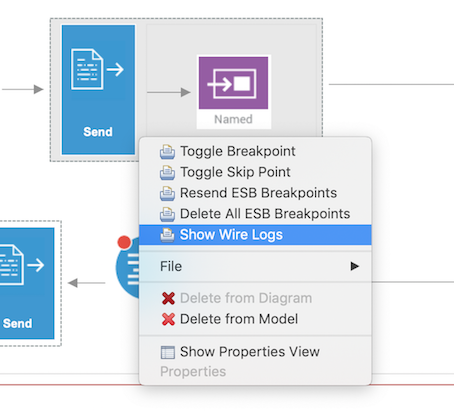This screenshot has height=420, width=454.
Task: Click the arrow connector between Send and Named
Action: tap(169, 92)
